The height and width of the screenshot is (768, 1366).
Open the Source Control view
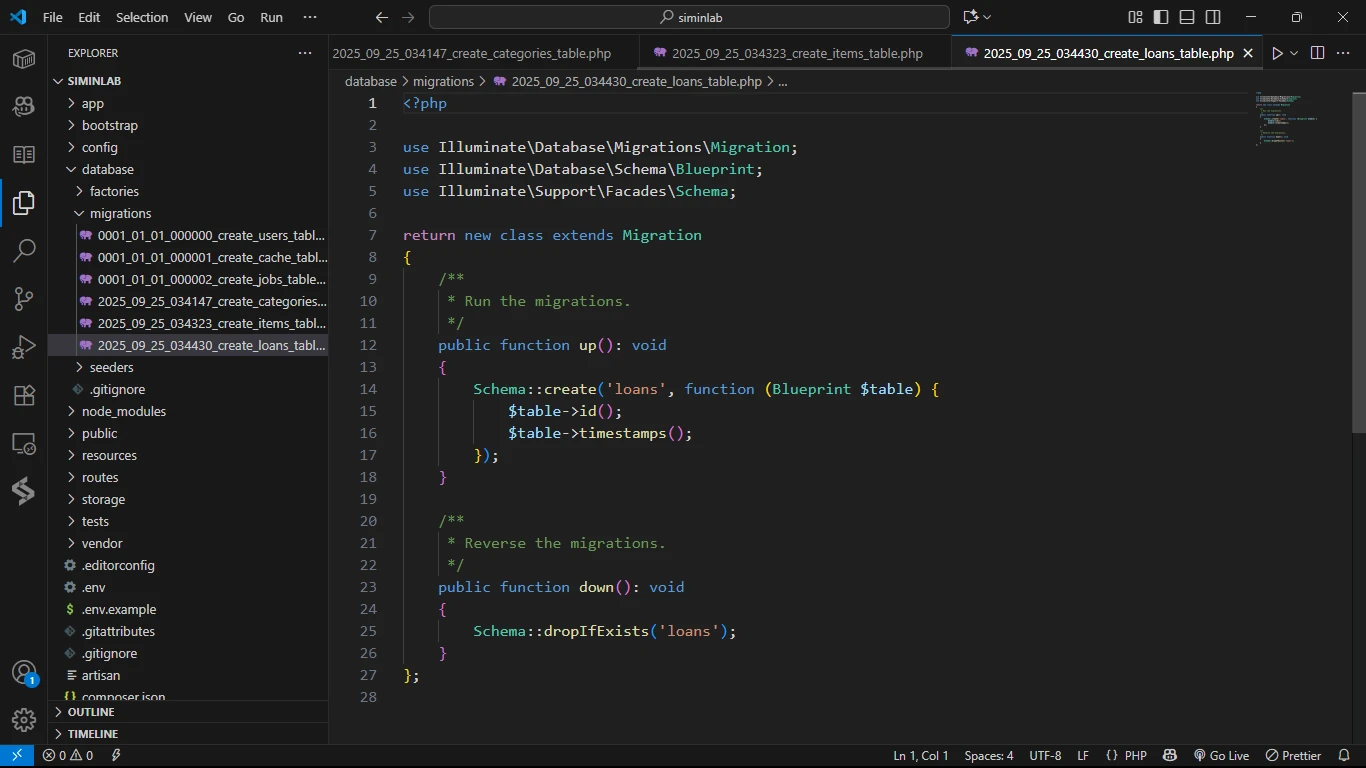24,299
